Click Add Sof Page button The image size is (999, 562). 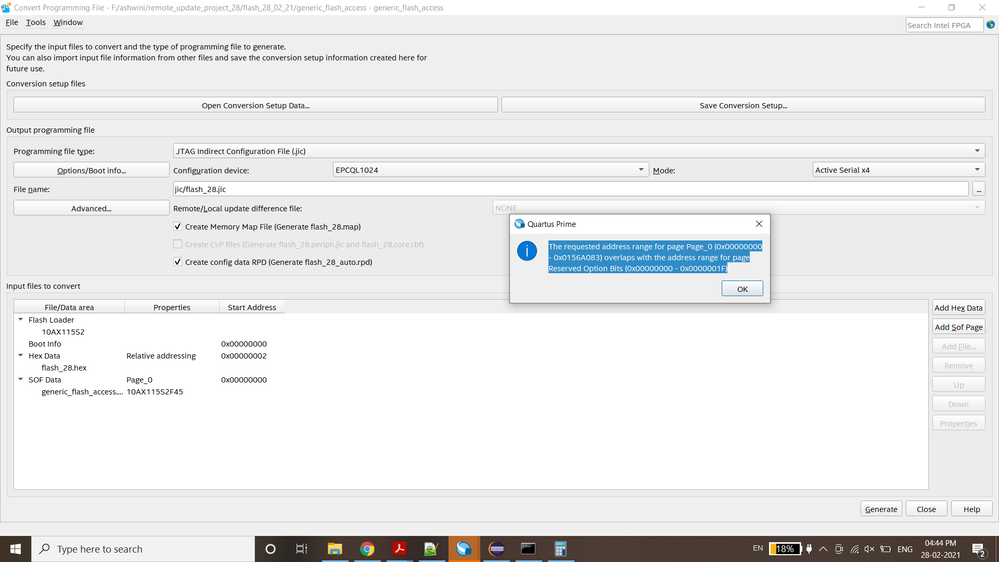pos(958,327)
